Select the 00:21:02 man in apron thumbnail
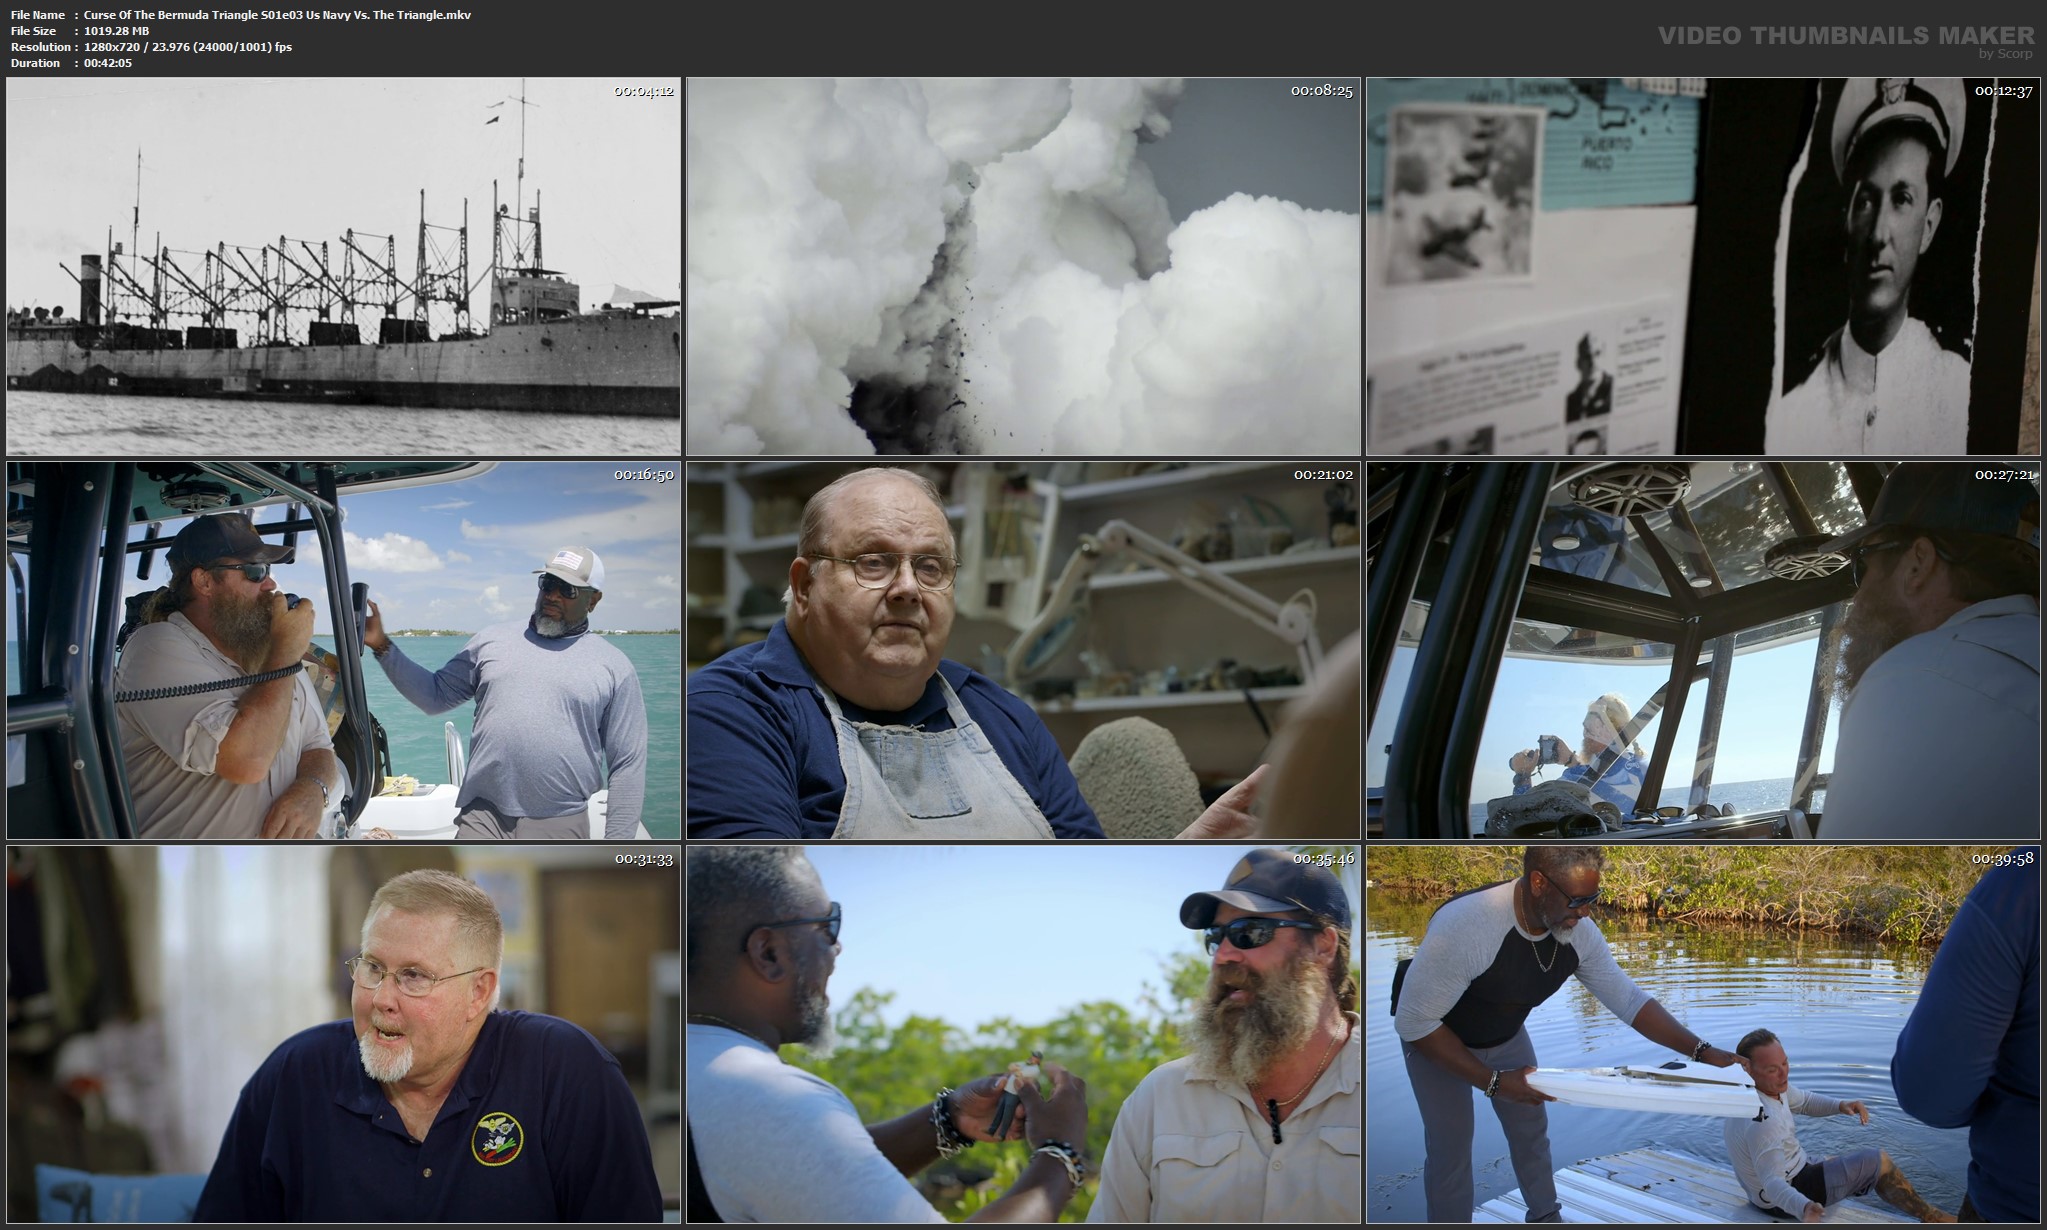2047x1230 pixels. 1023,650
